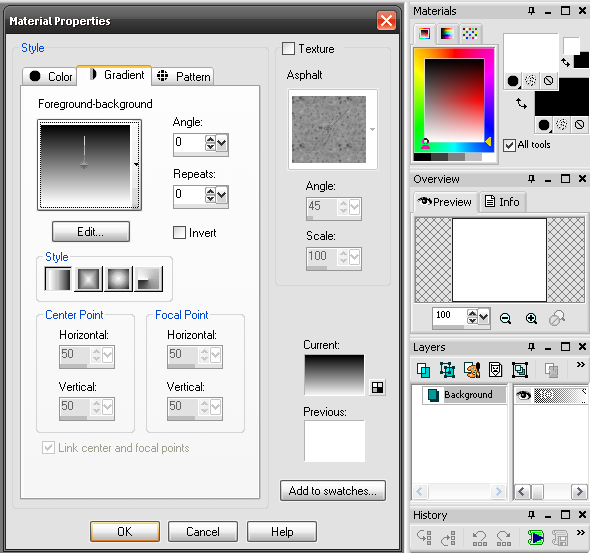Uncheck the All tools checkbox

[x=509, y=145]
